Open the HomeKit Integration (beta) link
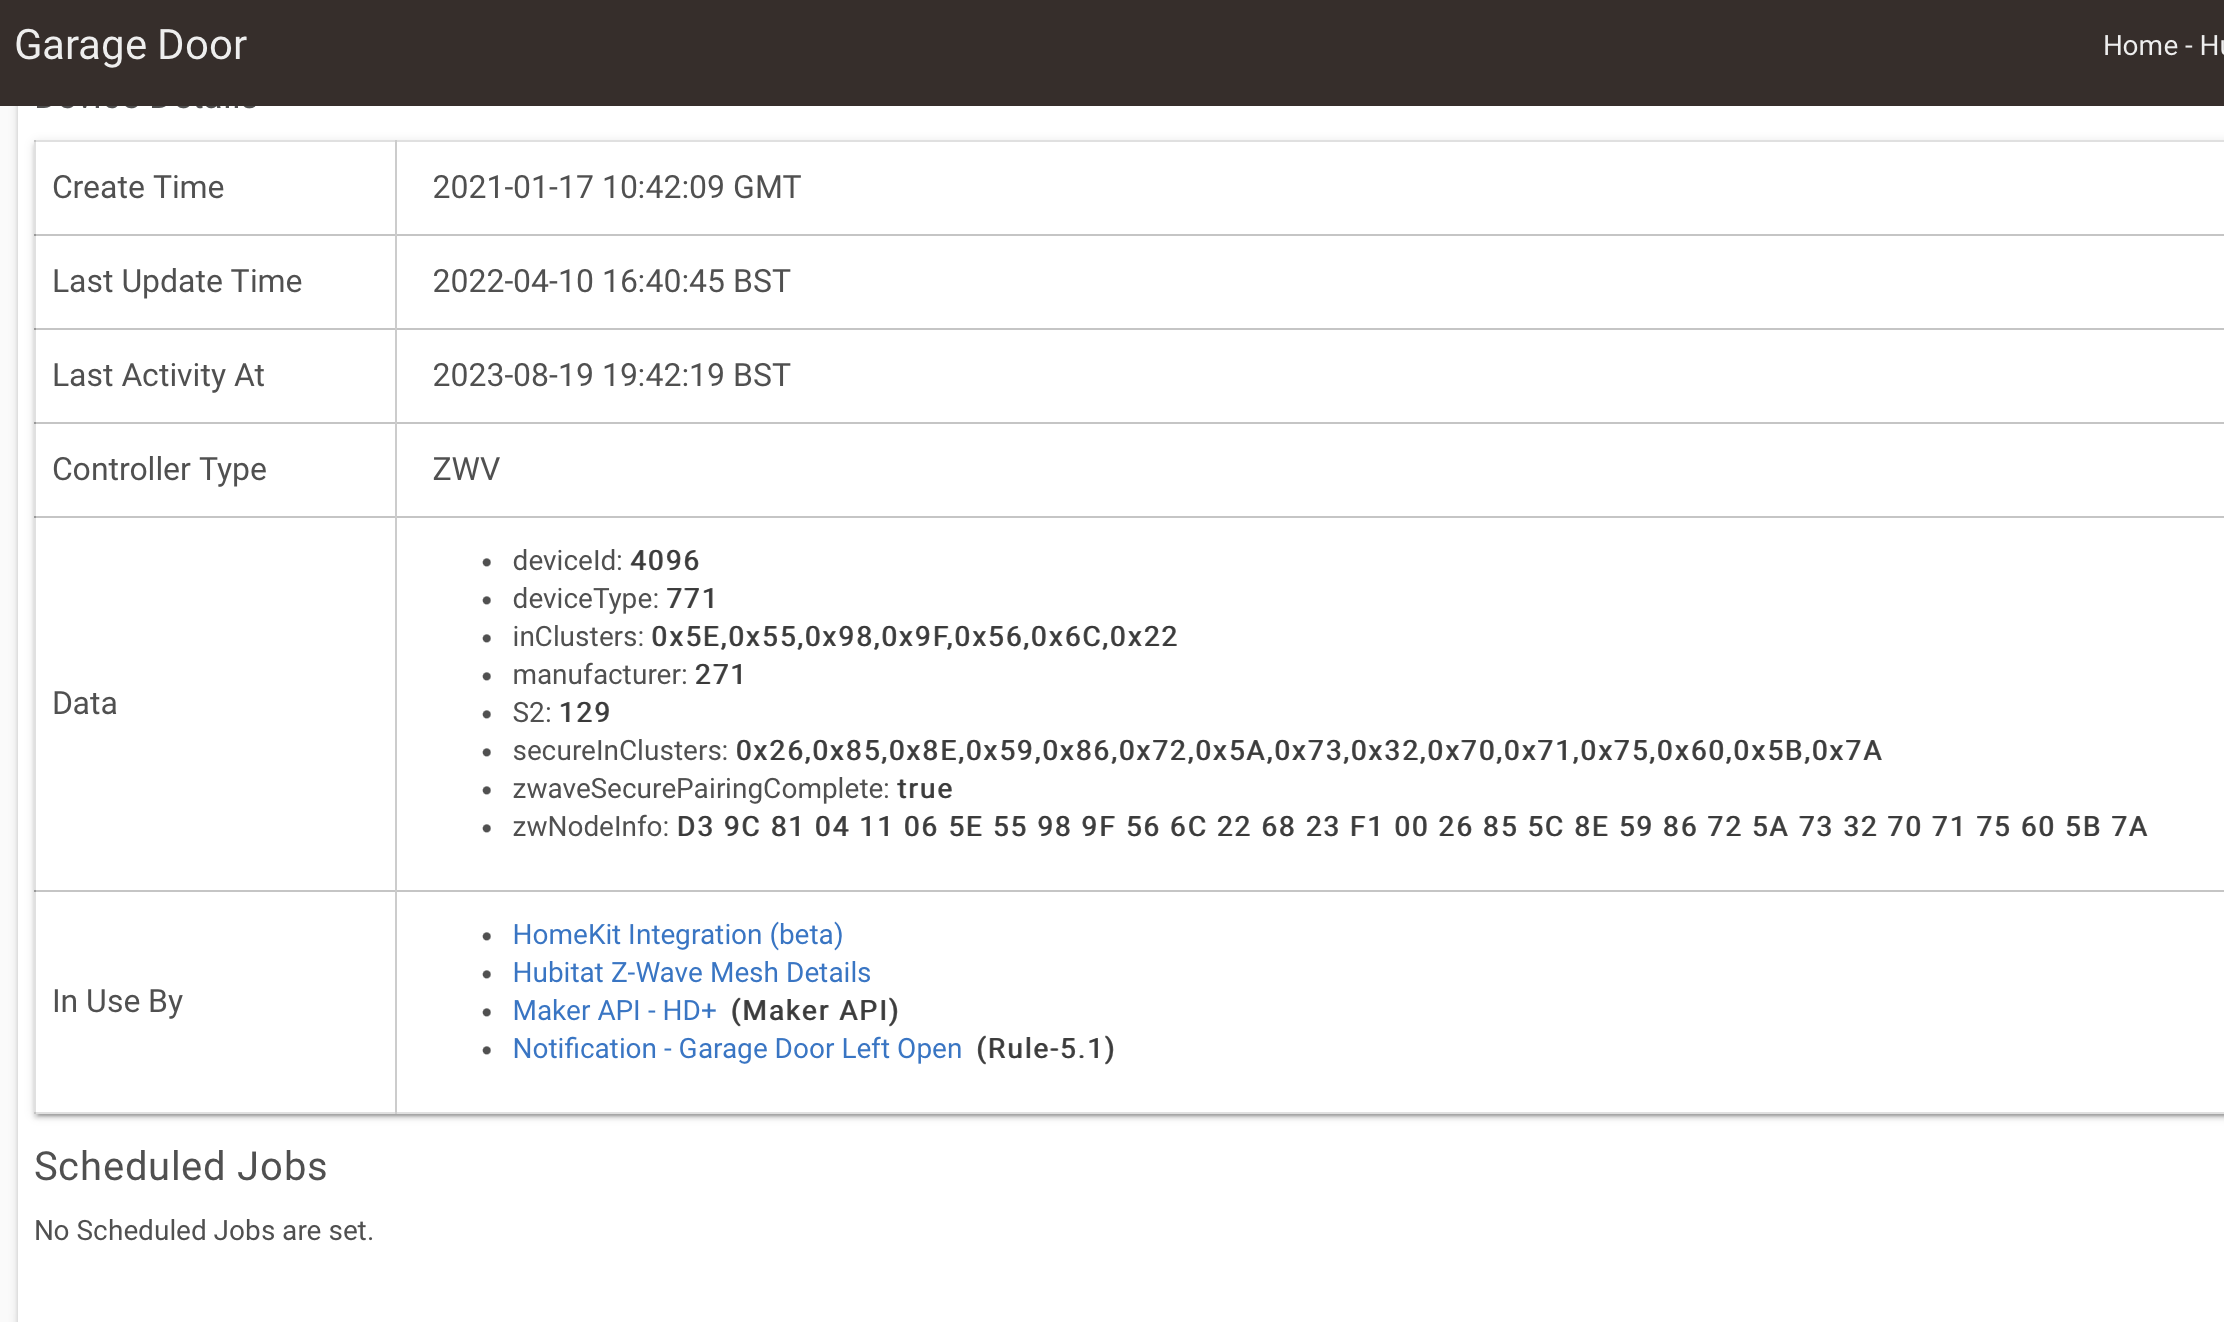 [x=677, y=934]
